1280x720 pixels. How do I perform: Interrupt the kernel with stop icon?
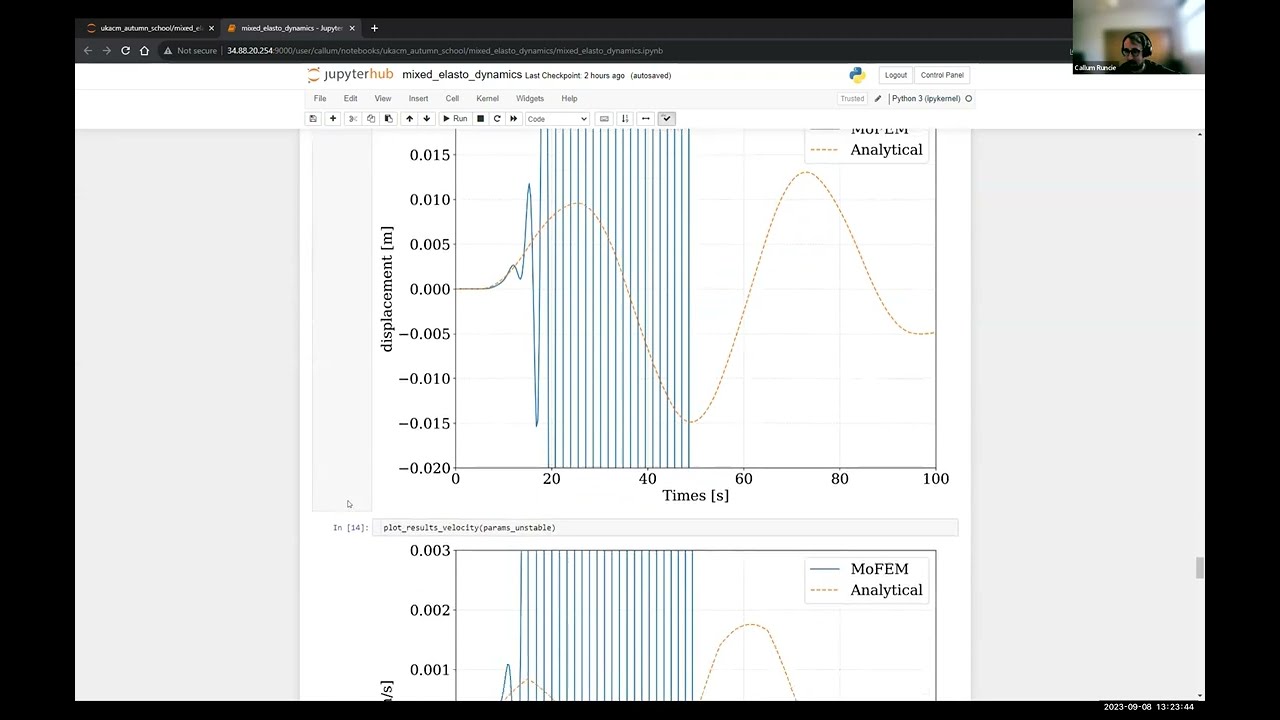480,118
